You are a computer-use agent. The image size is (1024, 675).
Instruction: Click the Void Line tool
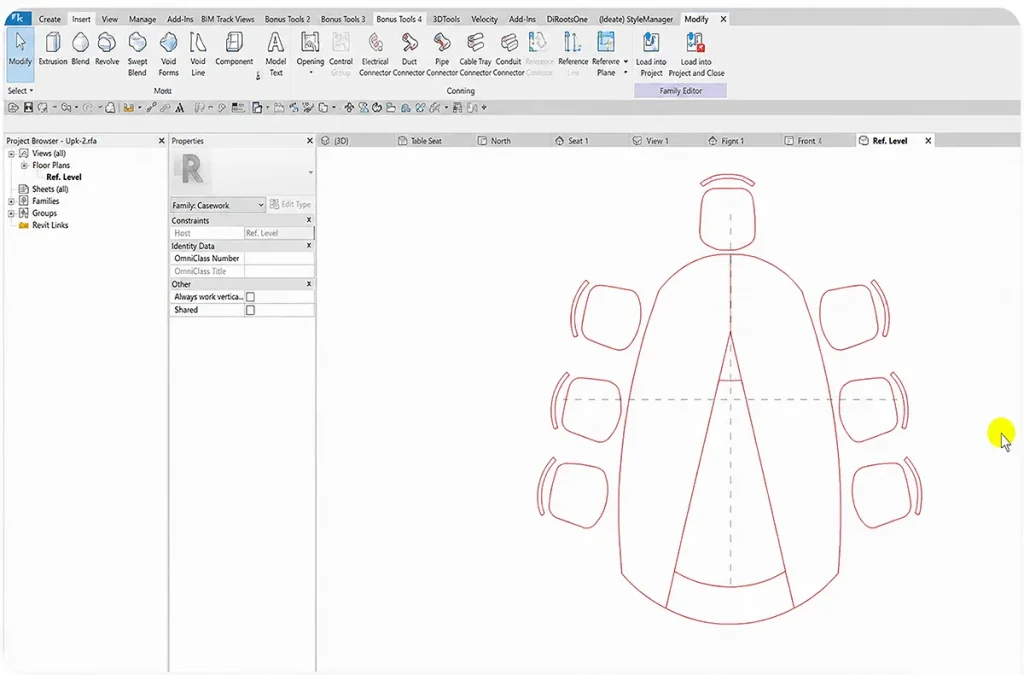[198, 54]
